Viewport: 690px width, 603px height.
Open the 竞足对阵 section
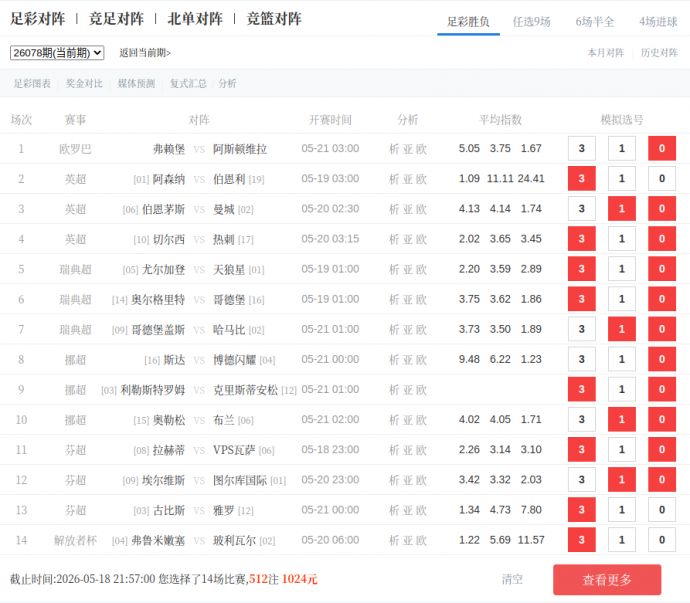point(116,19)
